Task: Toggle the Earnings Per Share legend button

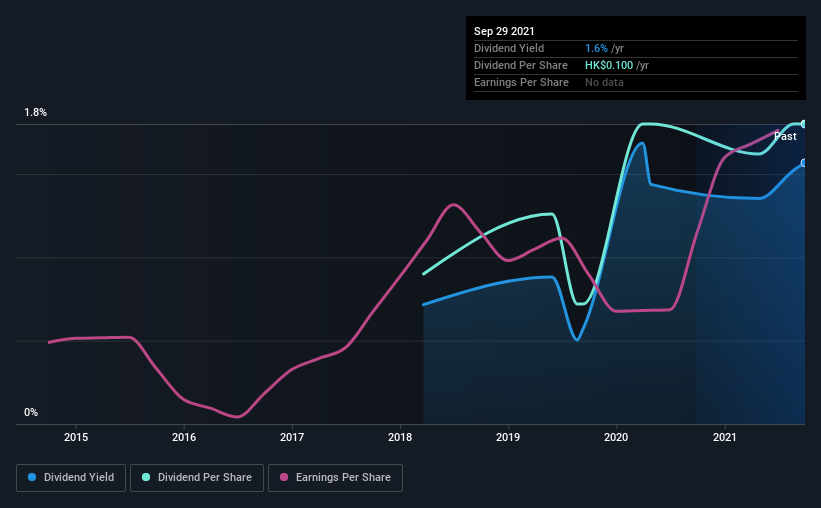Action: pyautogui.click(x=335, y=478)
